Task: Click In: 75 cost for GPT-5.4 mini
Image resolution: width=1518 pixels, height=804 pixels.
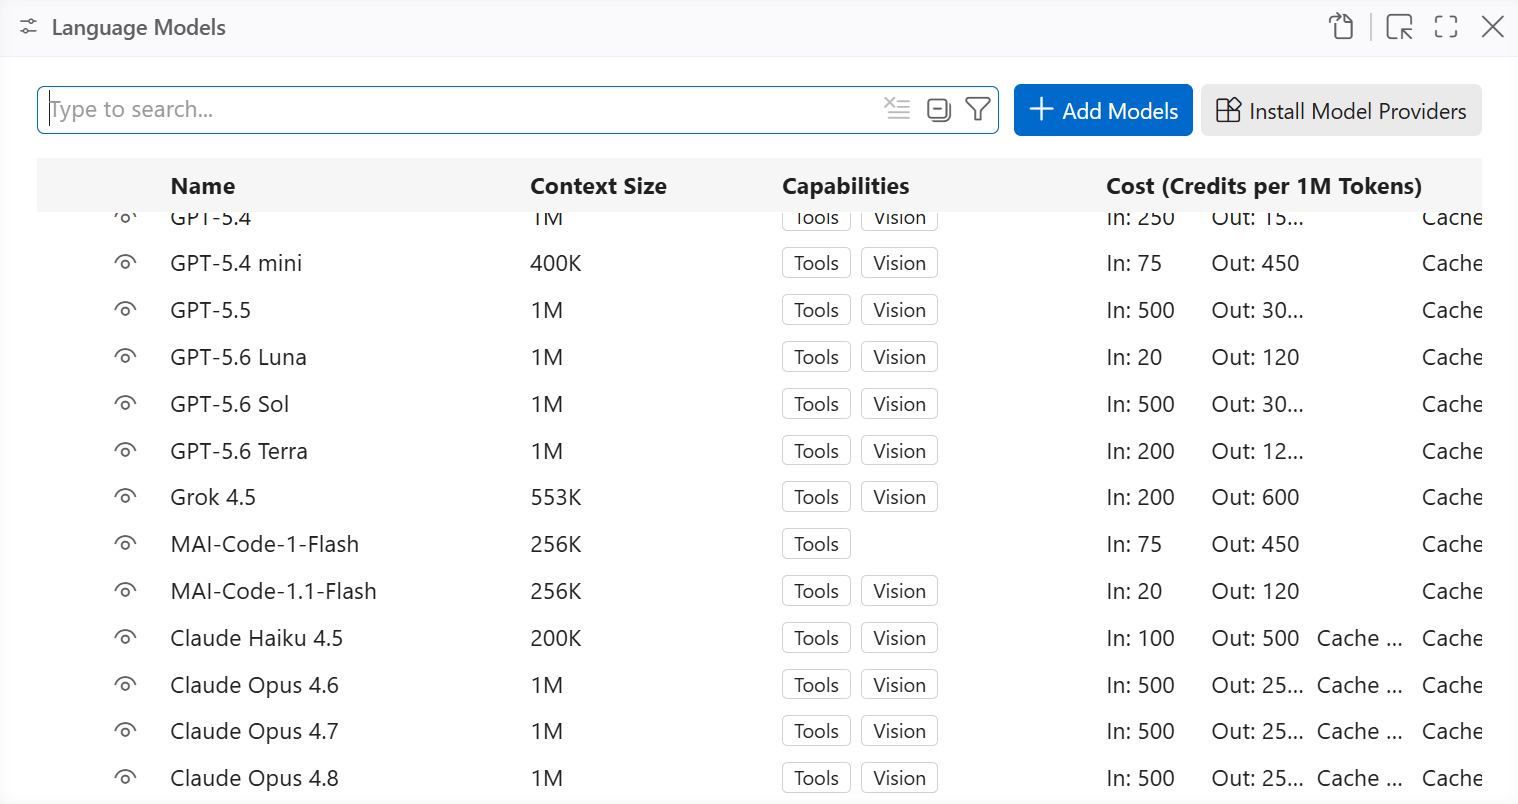Action: click(x=1134, y=263)
